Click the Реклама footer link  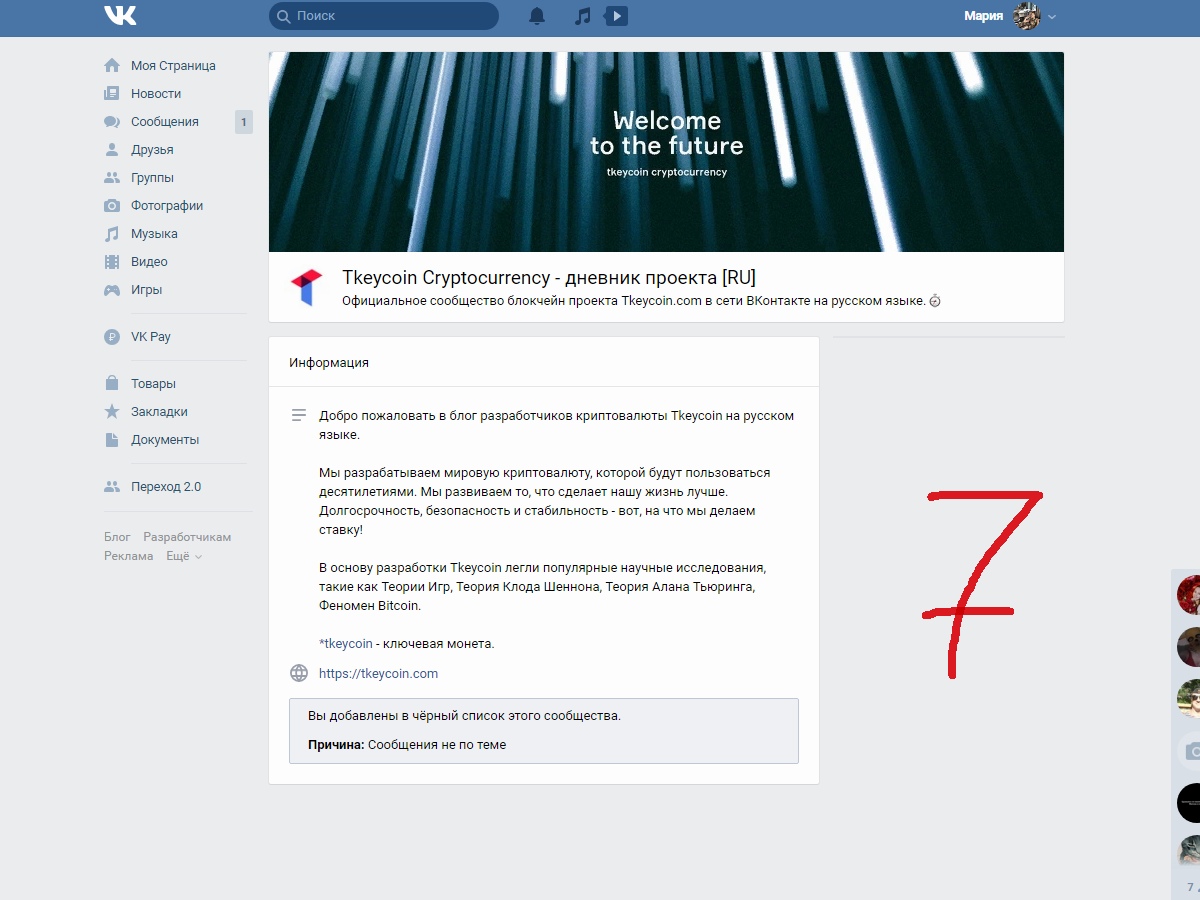coord(129,556)
